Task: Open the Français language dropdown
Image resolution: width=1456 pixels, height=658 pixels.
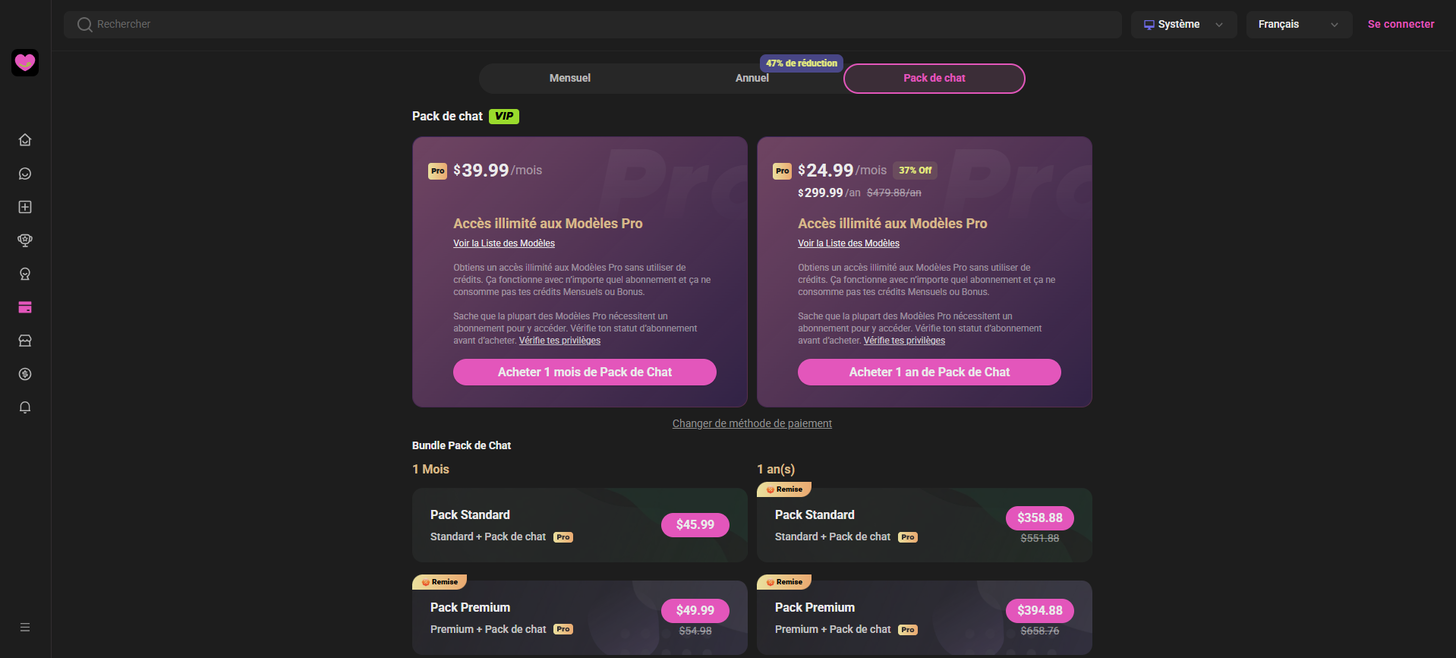Action: pos(1299,24)
